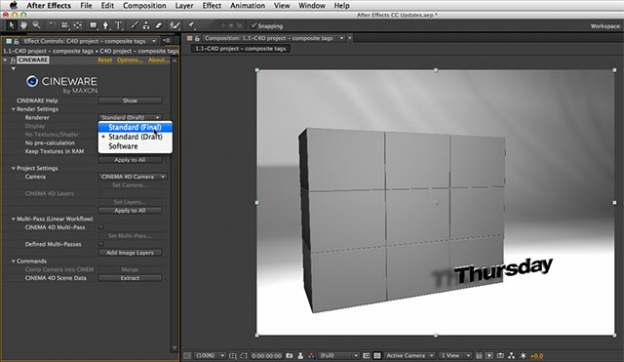This screenshot has height=362, width=624.
Task: Toggle the CINEWARE effect fx switch
Action: 13,60
